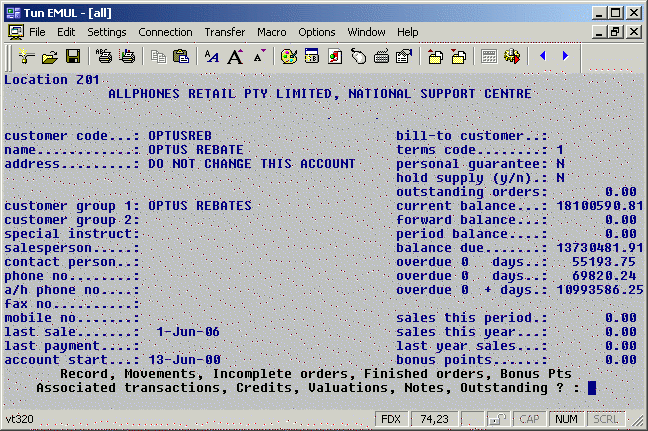The height and width of the screenshot is (431, 648).
Task: Increase font size with large A icon
Action: click(x=235, y=56)
